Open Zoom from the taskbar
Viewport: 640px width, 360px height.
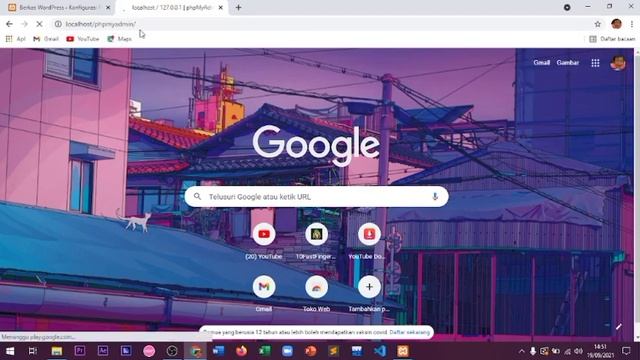[287, 351]
